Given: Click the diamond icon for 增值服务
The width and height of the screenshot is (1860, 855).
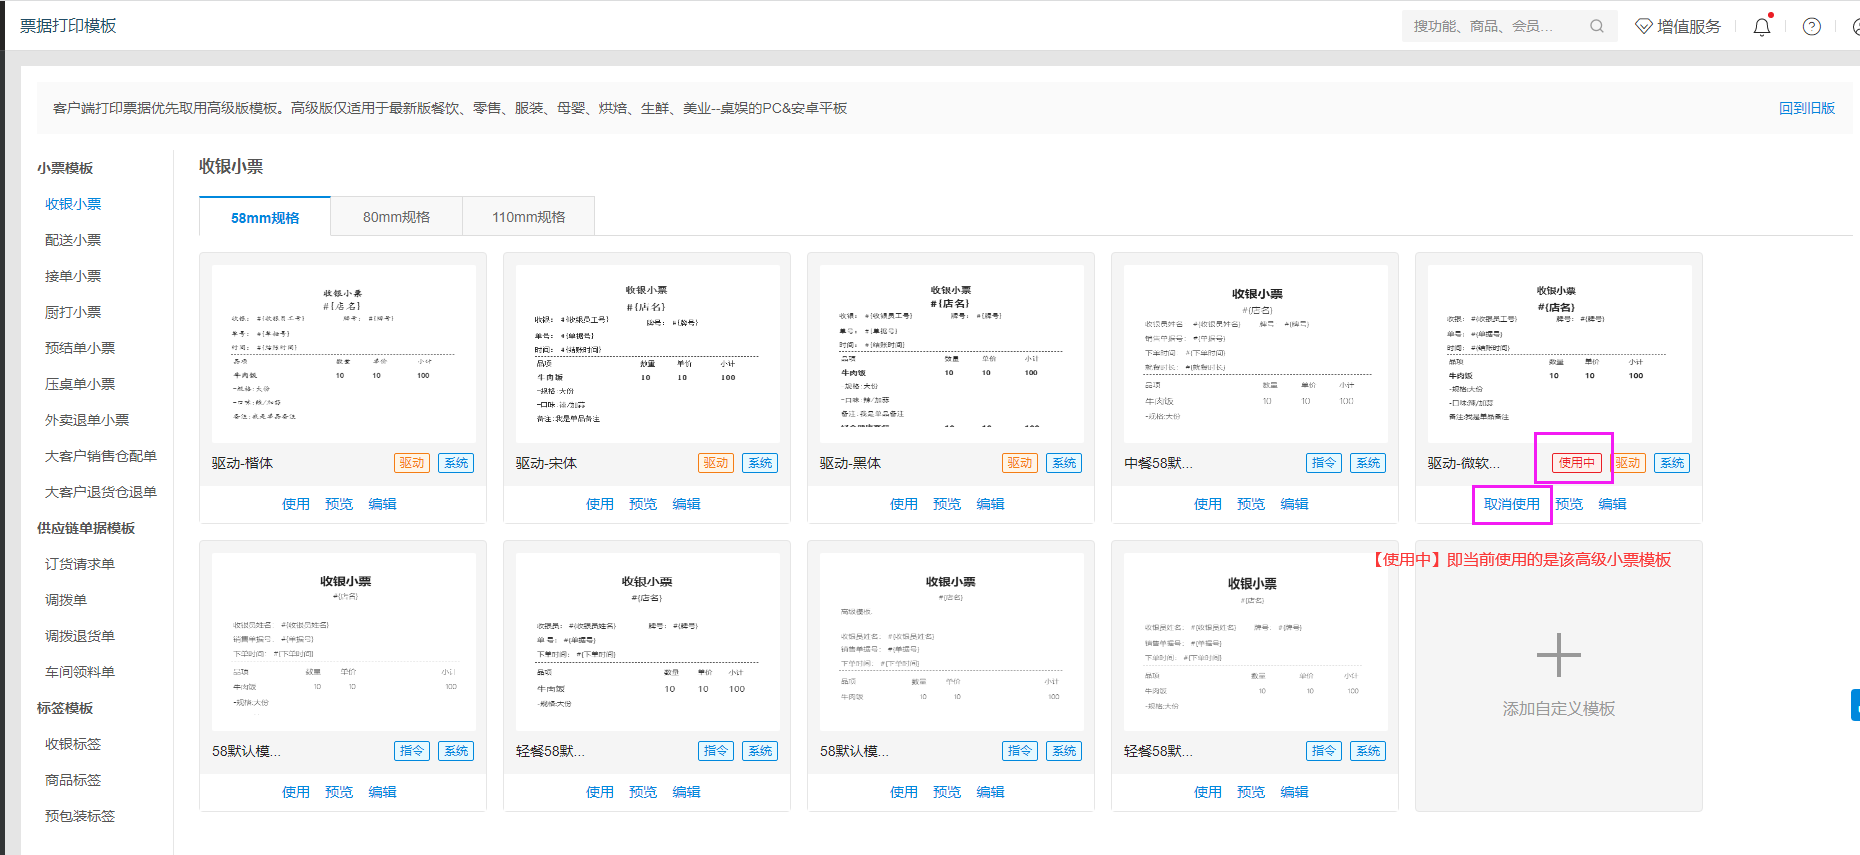Looking at the screenshot, I should click(1643, 27).
